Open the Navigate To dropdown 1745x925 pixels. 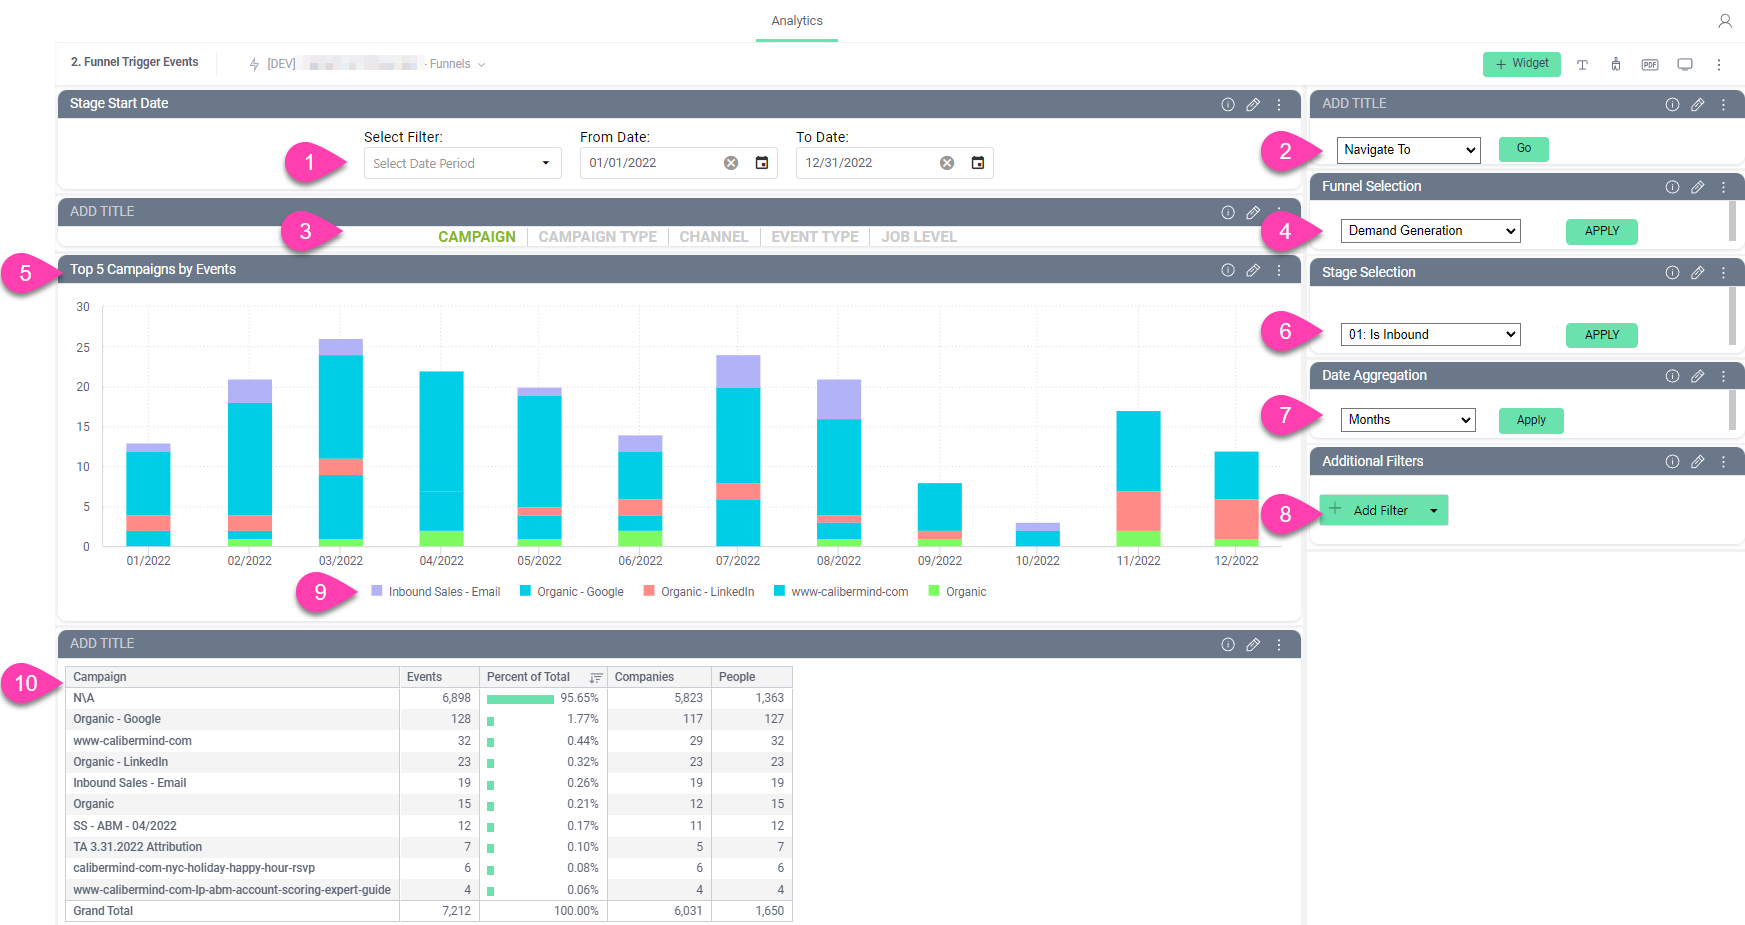tap(1408, 150)
